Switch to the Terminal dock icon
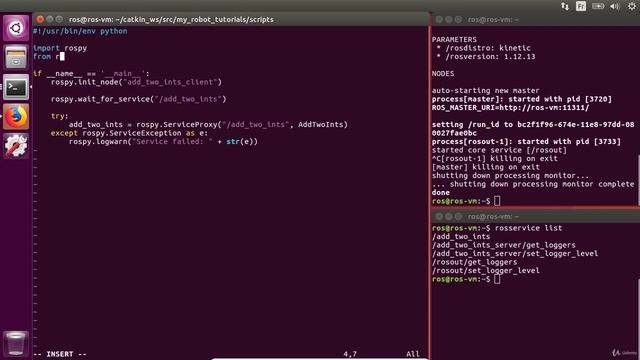The width and height of the screenshot is (640, 360). tap(16, 87)
